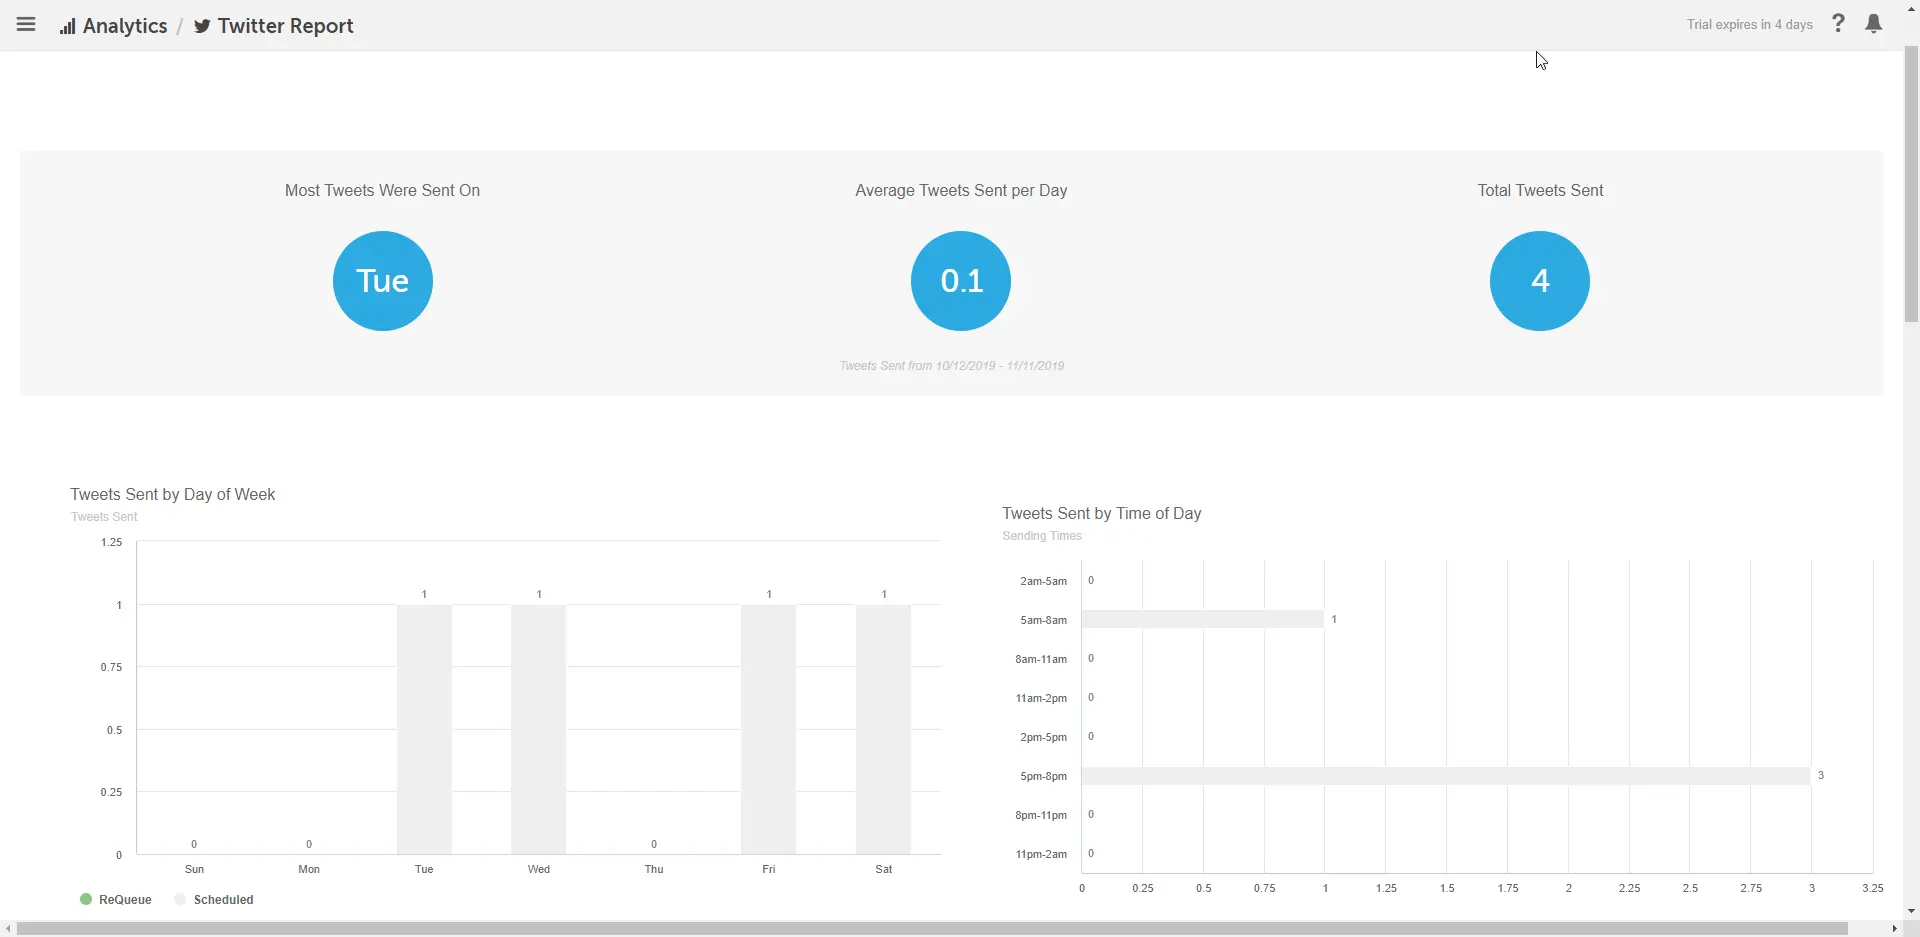This screenshot has height=937, width=1920.
Task: Toggle the Scheduled legend series
Action: click(x=214, y=900)
